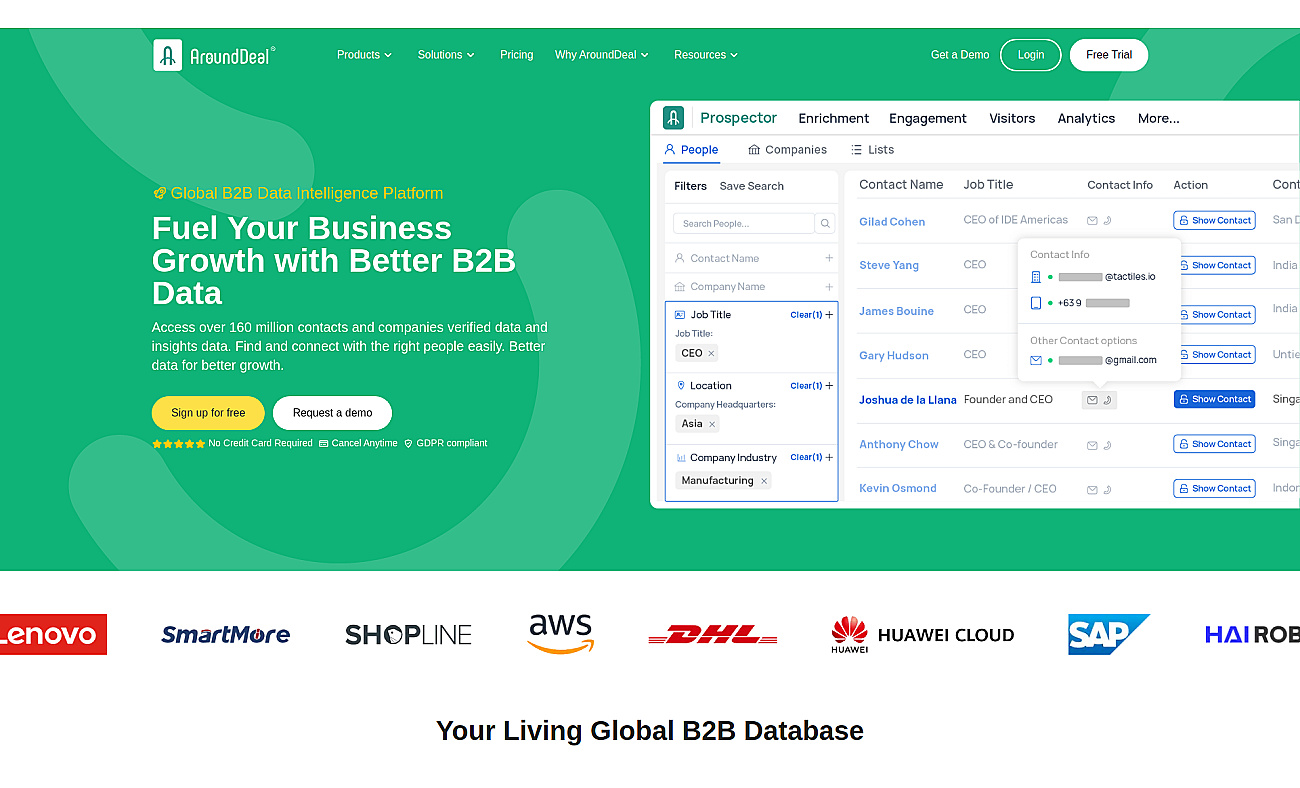Clear the Job Title filter
Screen dimensions: 1300x788
(x=806, y=315)
